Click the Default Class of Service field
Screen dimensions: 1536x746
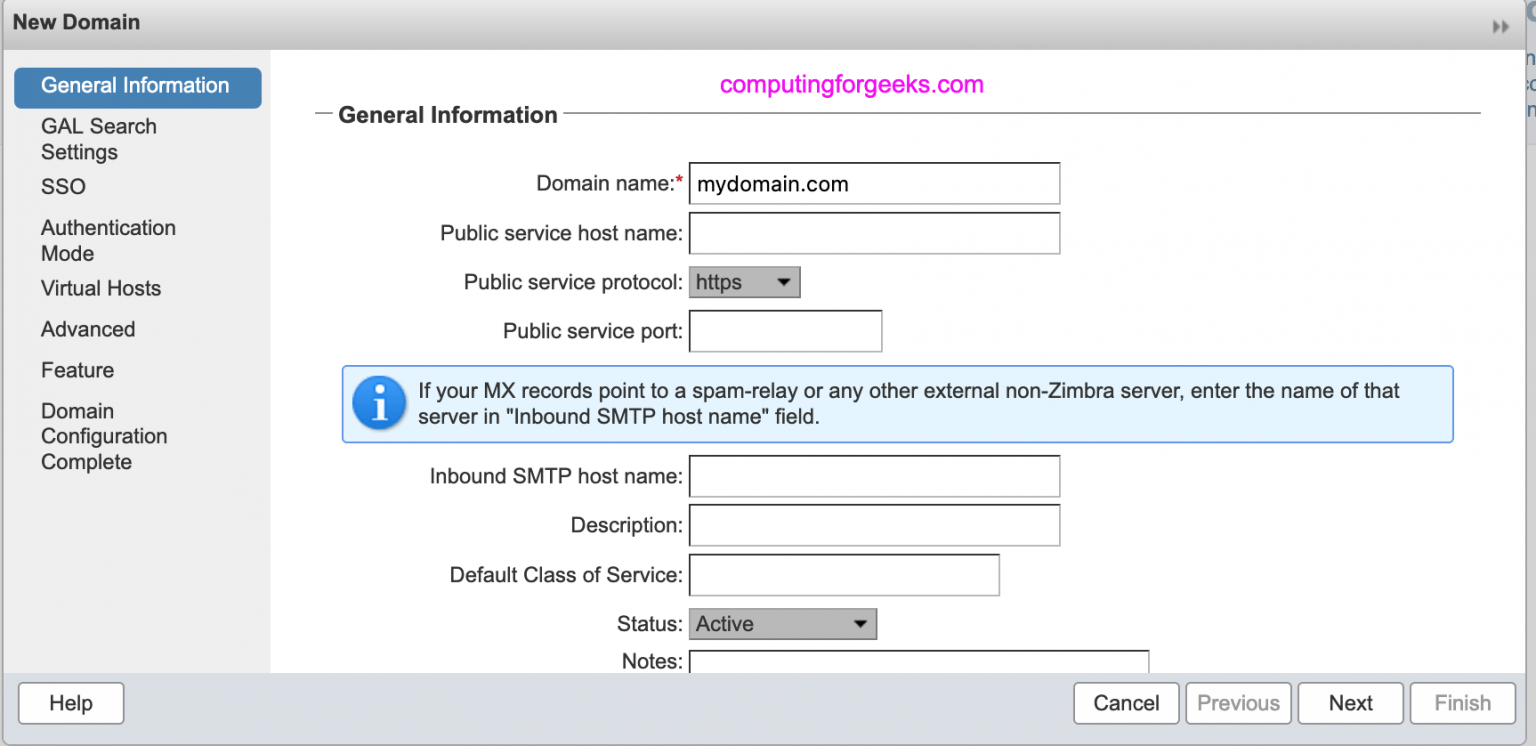(x=843, y=575)
